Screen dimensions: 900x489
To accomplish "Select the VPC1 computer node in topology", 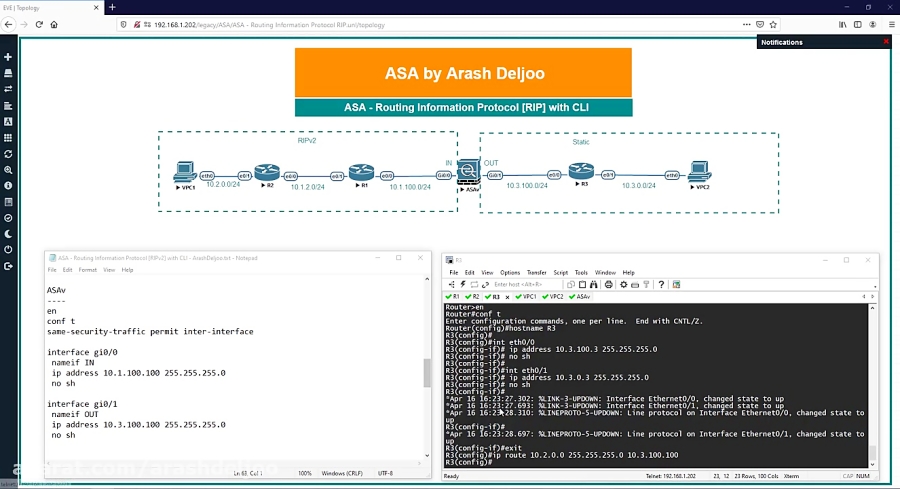I will point(185,173).
